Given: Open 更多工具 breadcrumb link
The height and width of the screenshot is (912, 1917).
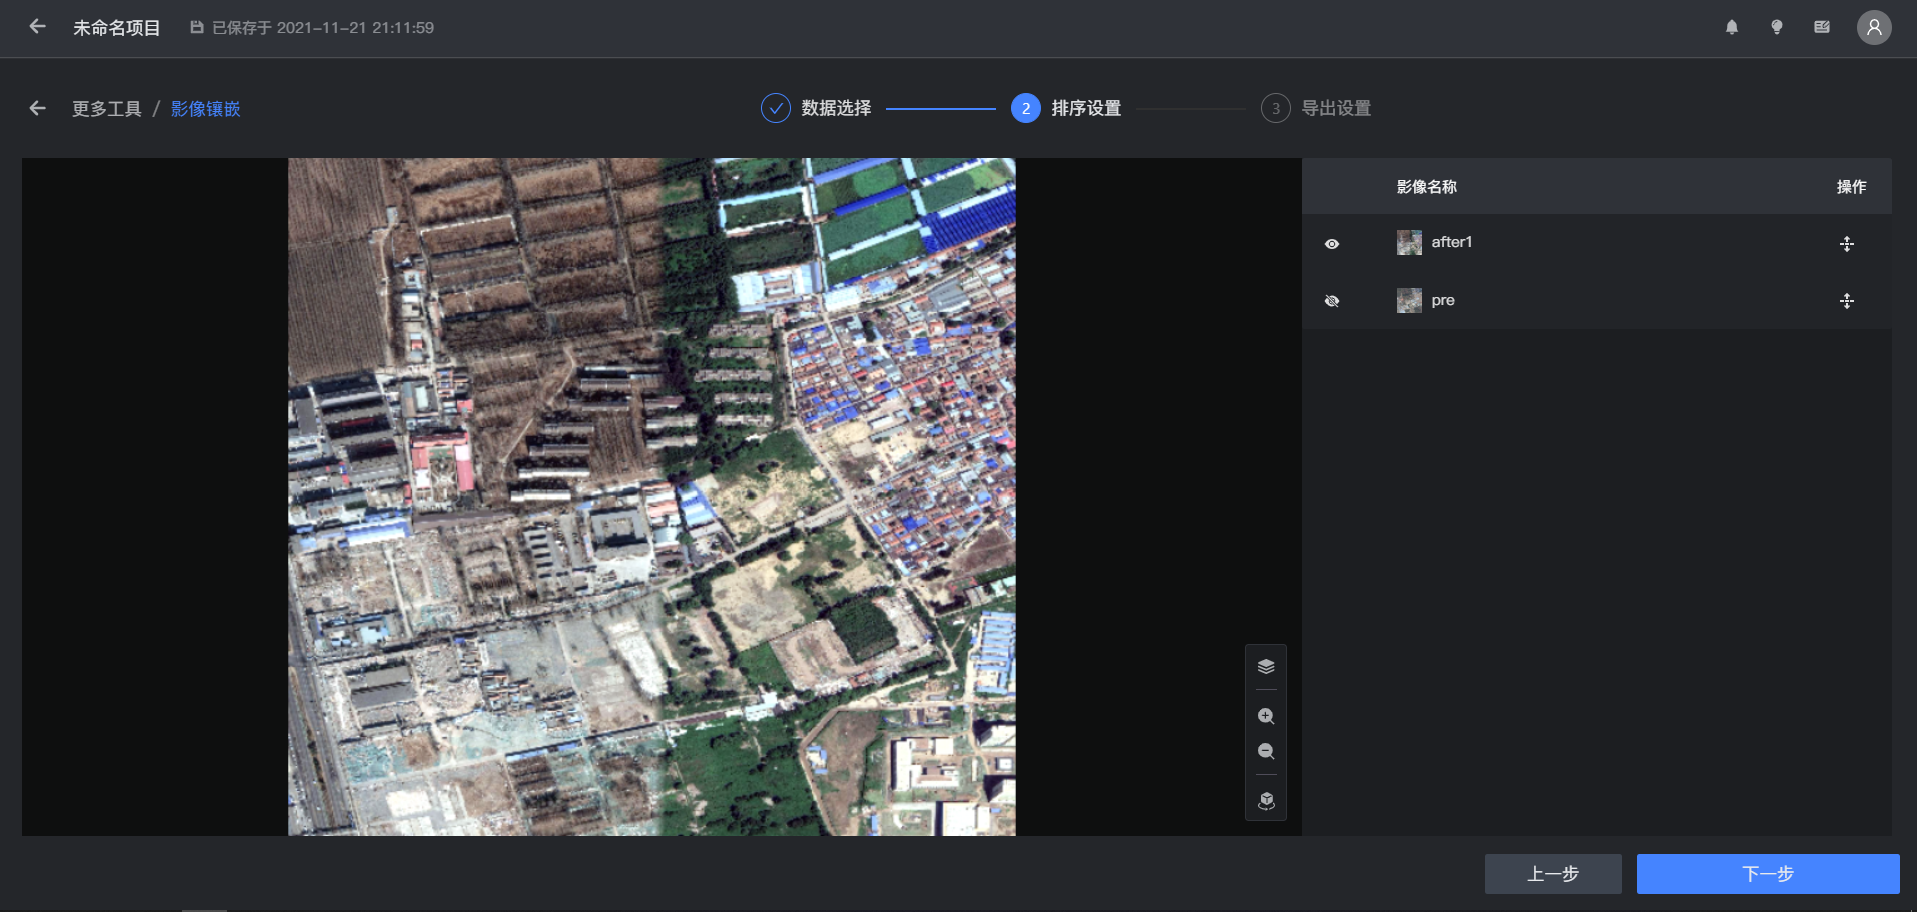Looking at the screenshot, I should pyautogui.click(x=107, y=109).
